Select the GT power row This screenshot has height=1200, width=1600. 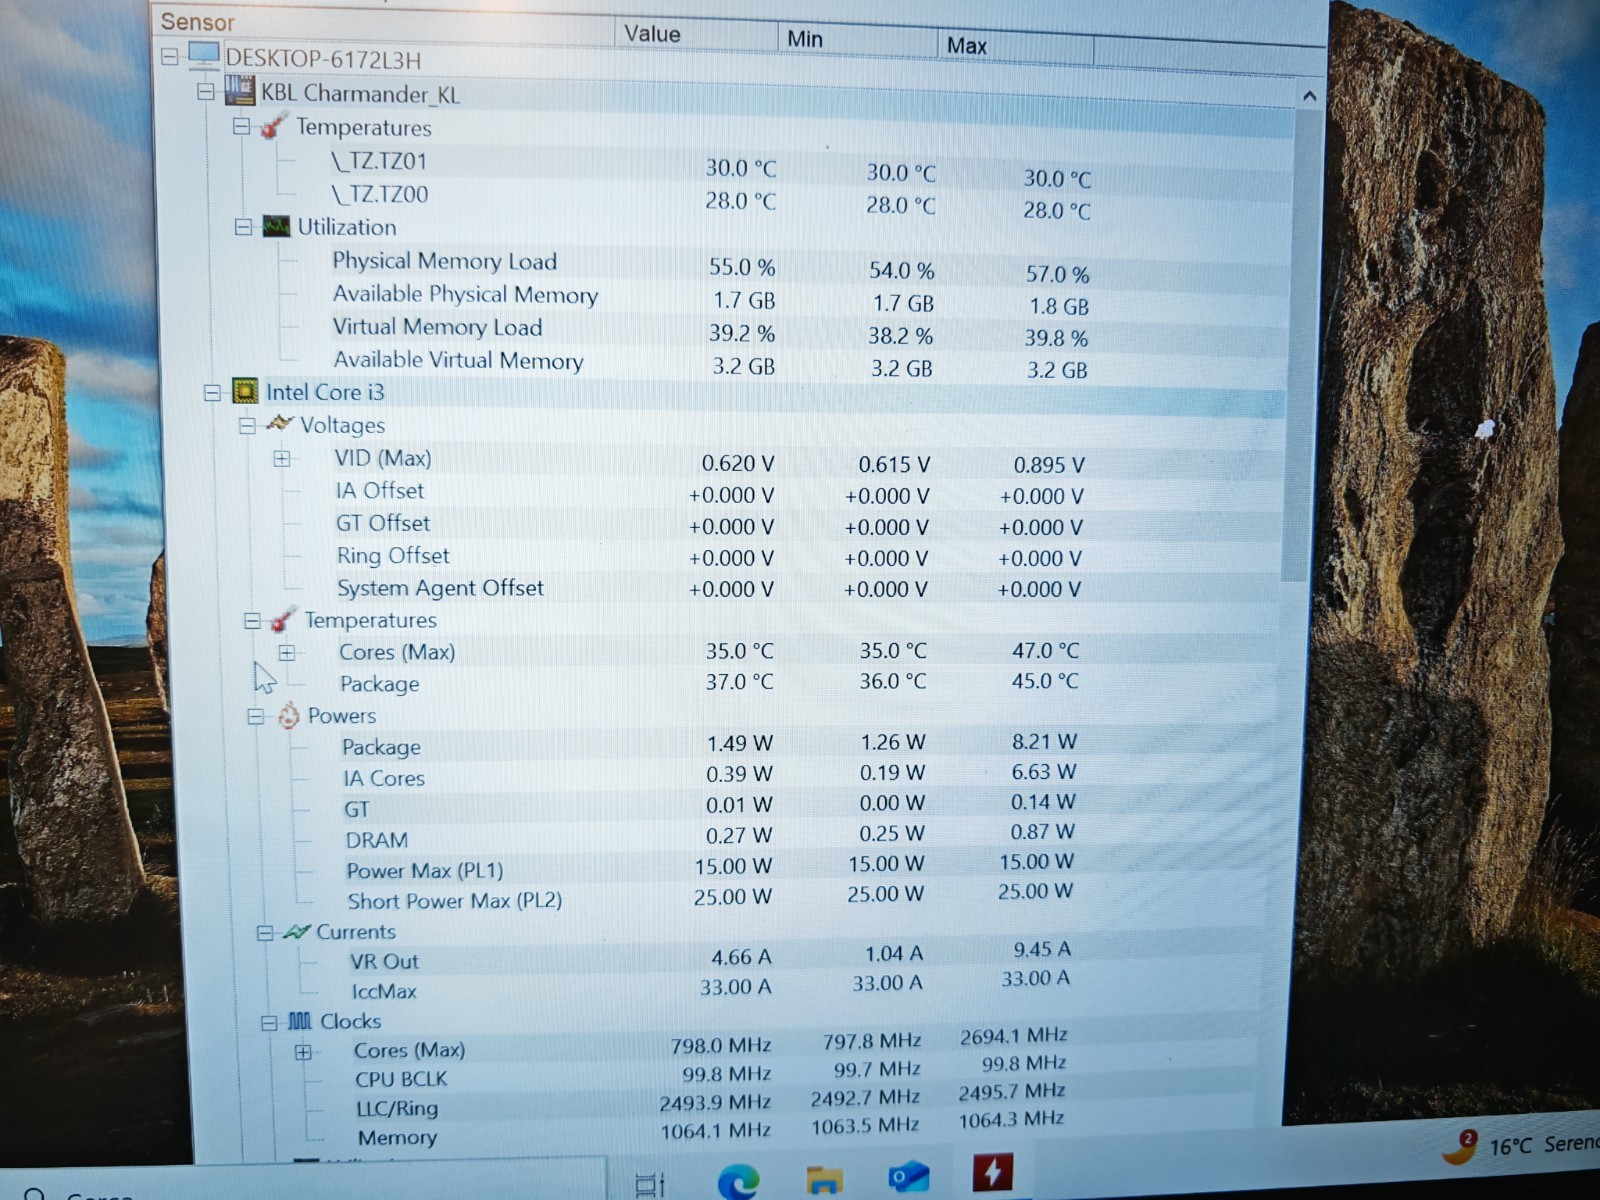(710, 808)
